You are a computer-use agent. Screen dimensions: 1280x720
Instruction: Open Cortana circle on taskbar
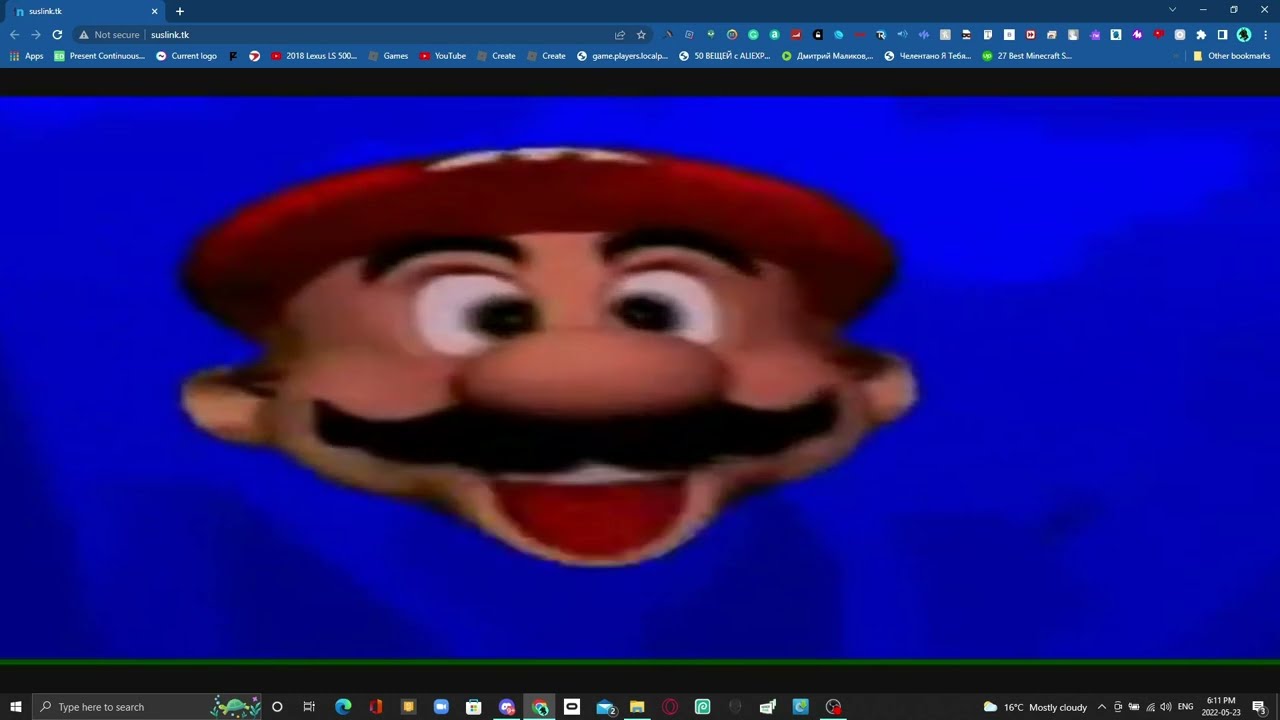tap(277, 707)
